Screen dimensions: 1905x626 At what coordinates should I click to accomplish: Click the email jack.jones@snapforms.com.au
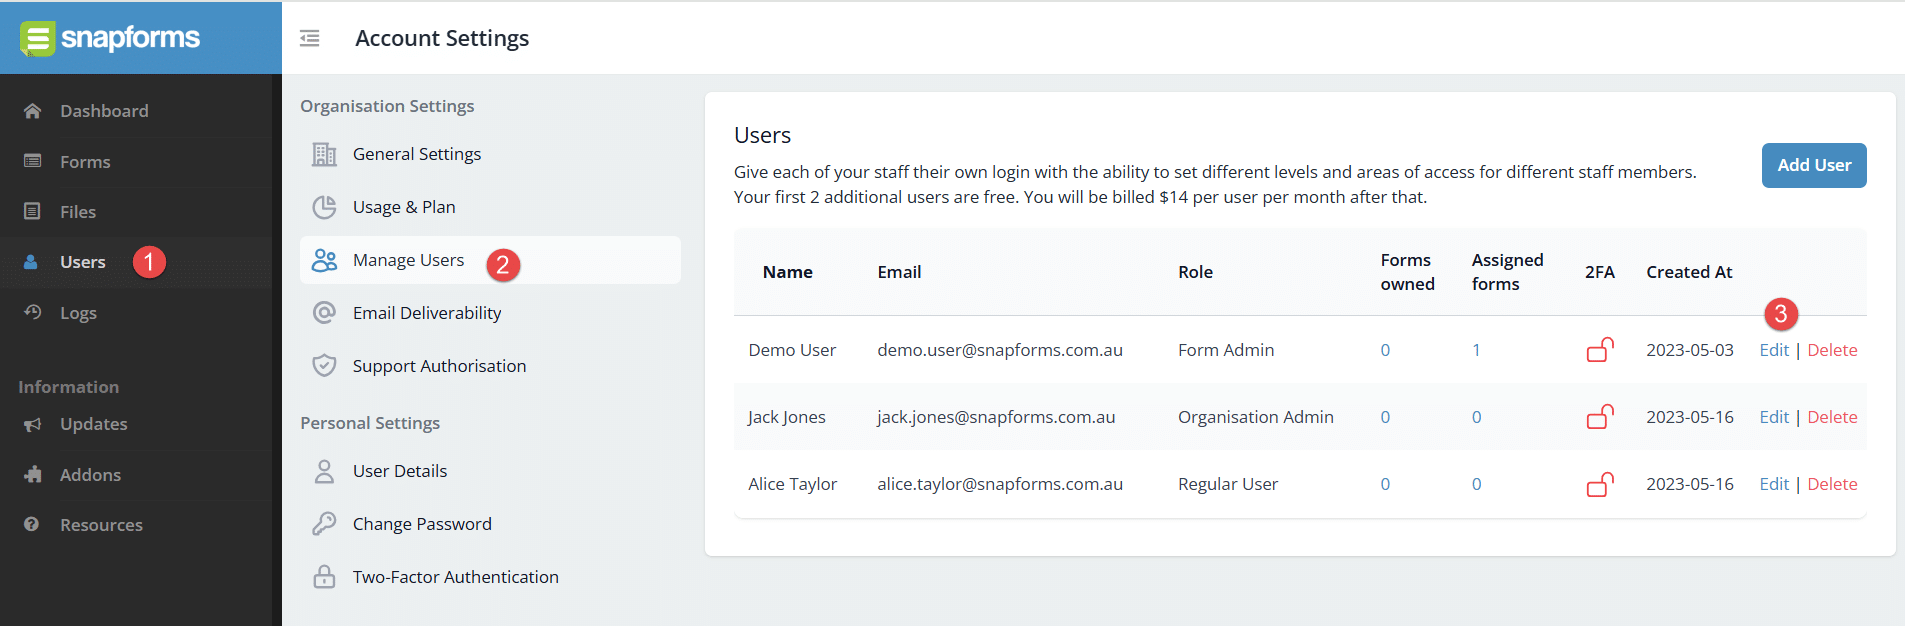point(996,417)
